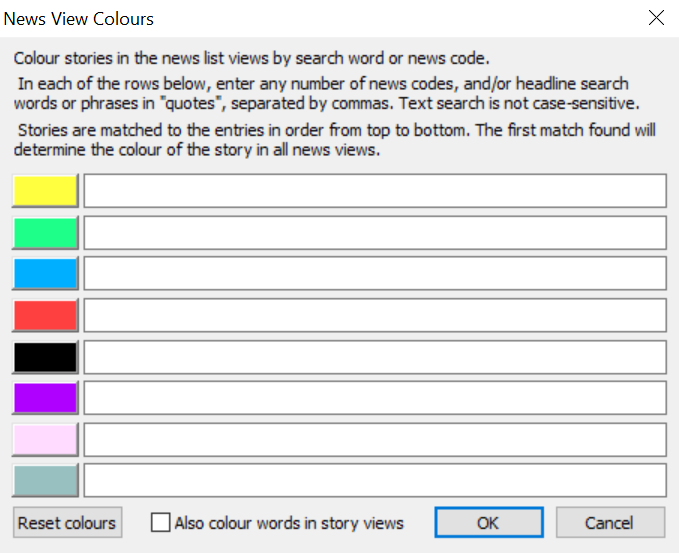Select the blue colour swatch

click(x=45, y=274)
